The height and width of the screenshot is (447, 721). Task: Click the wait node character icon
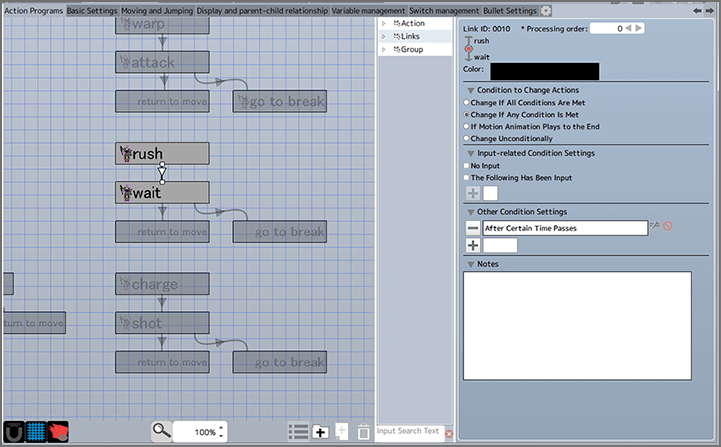(x=126, y=193)
